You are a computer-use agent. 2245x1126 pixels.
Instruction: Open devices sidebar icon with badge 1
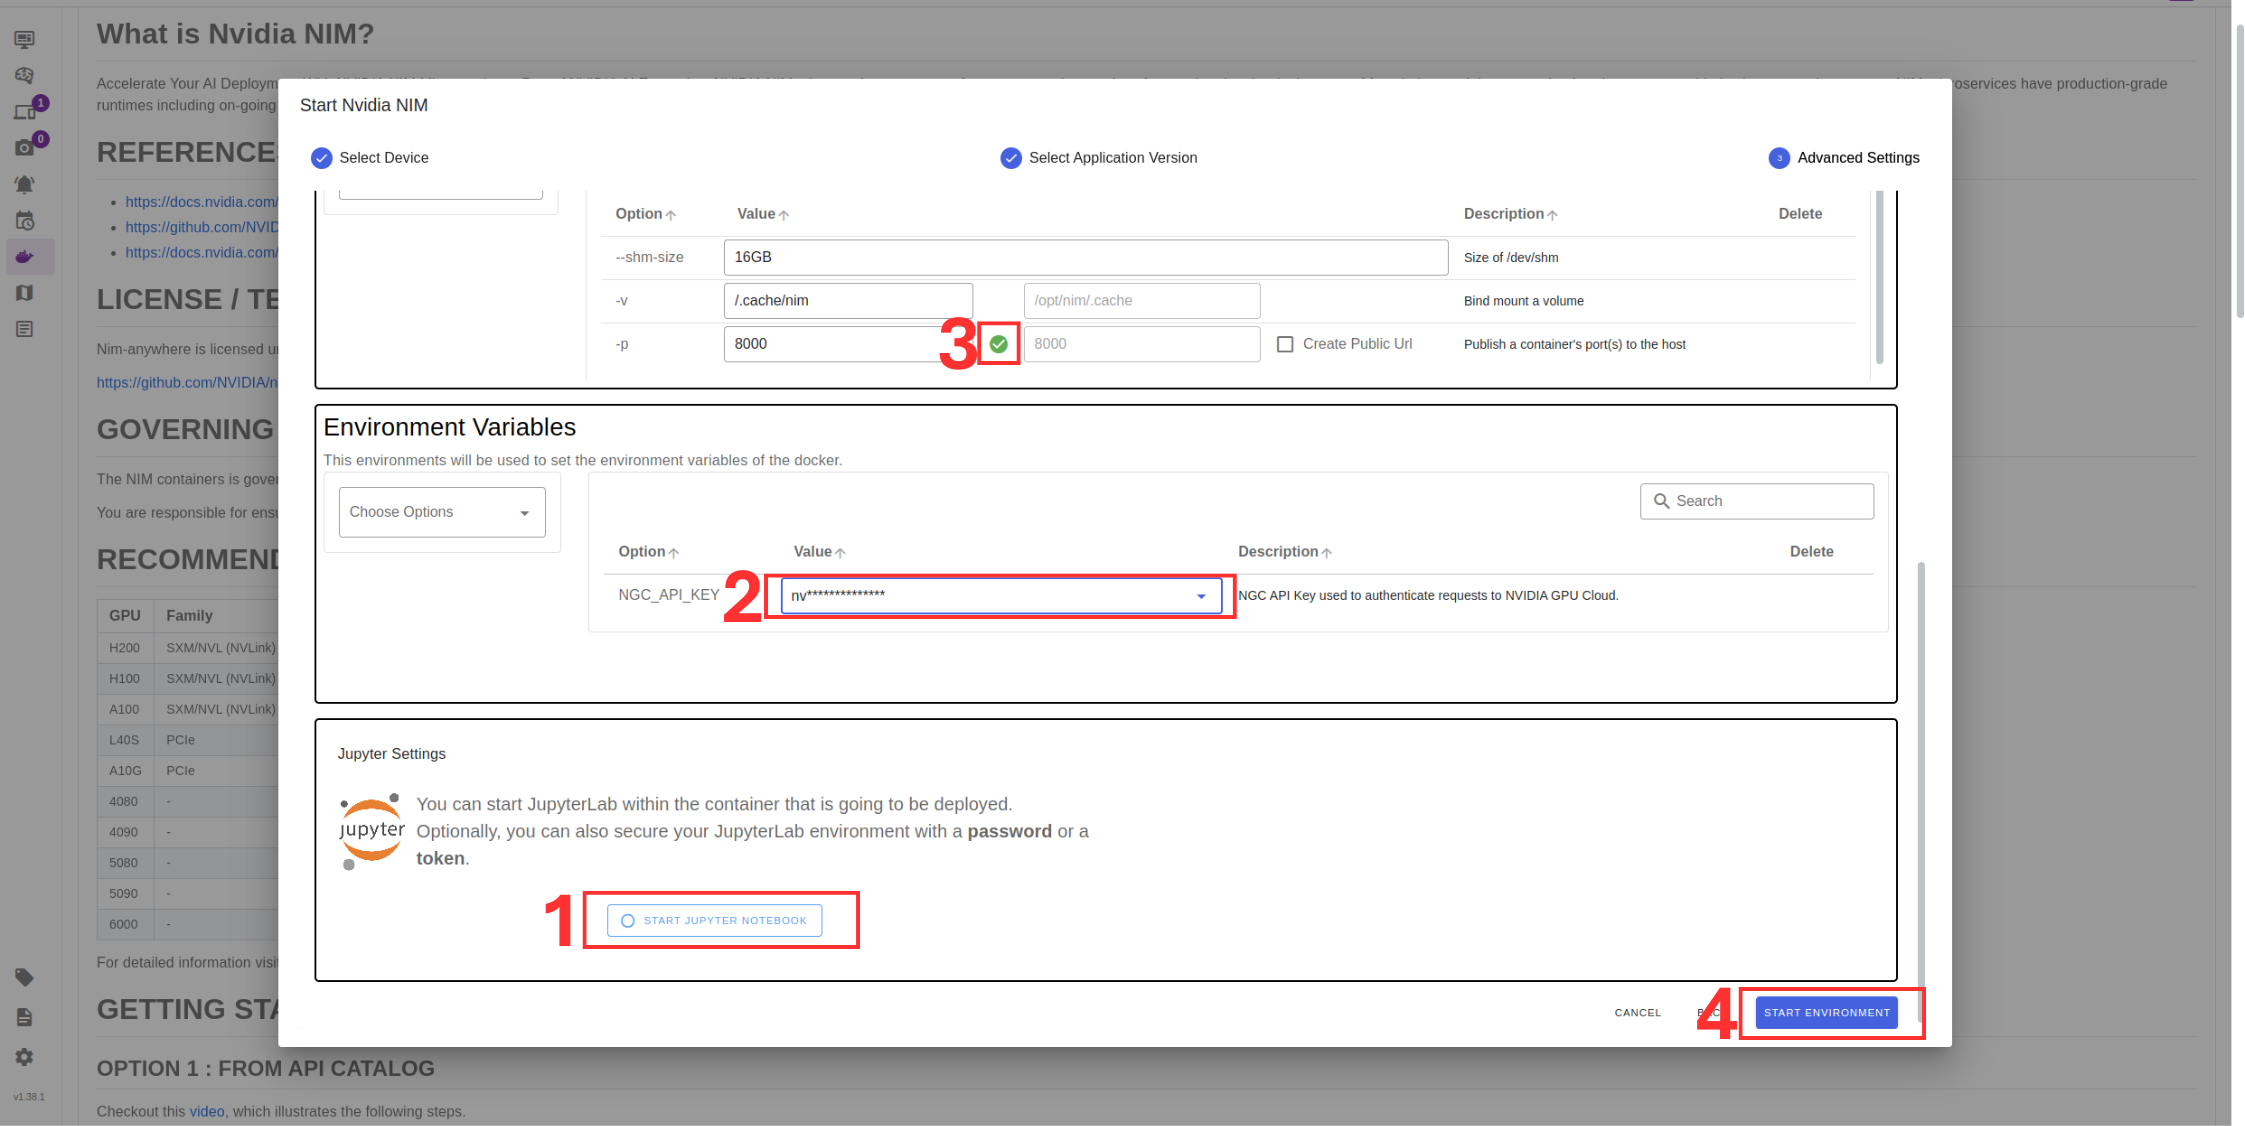(25, 111)
